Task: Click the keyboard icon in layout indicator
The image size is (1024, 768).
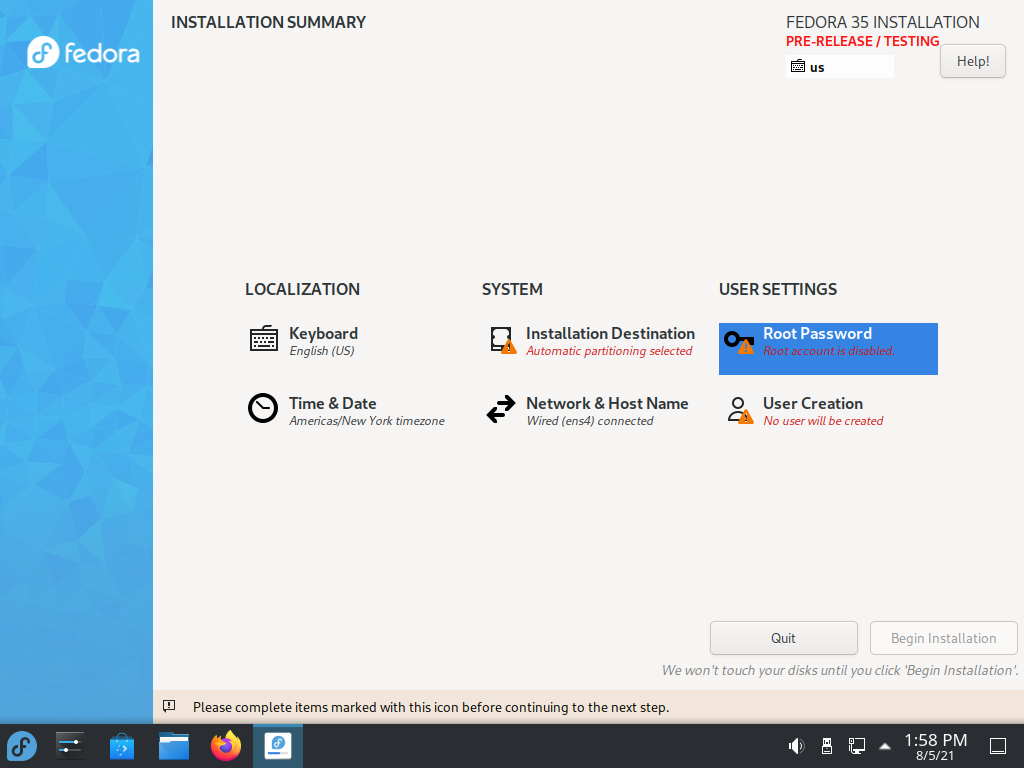Action: [797, 66]
